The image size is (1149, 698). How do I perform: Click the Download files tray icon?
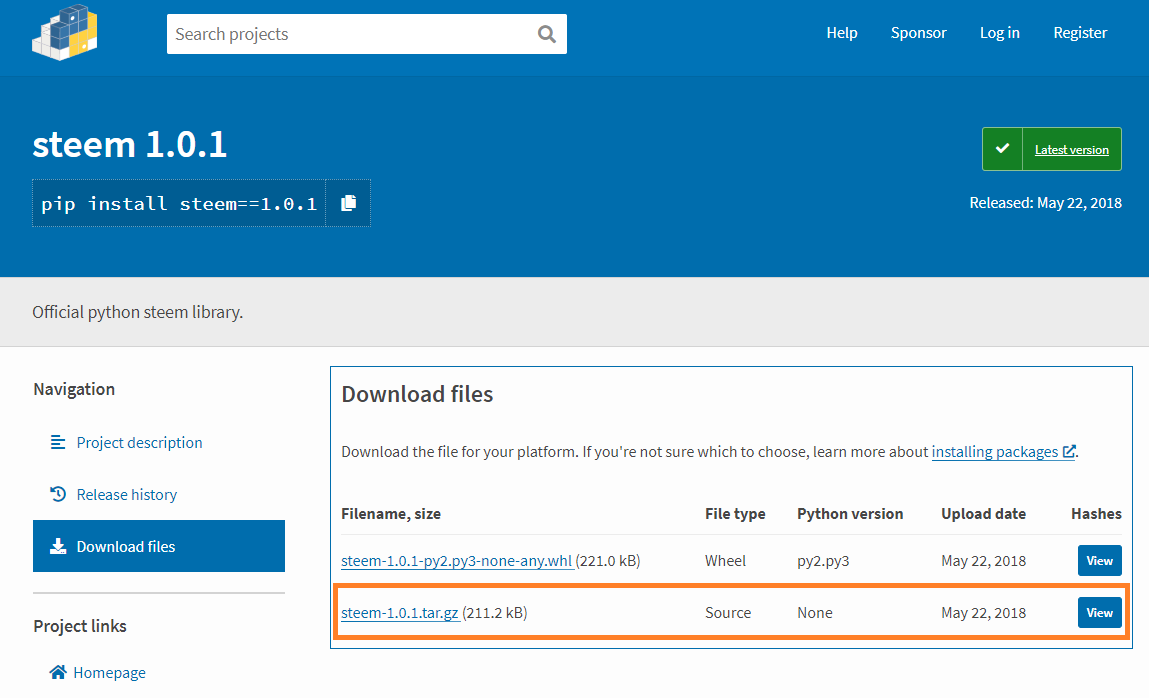tap(58, 546)
